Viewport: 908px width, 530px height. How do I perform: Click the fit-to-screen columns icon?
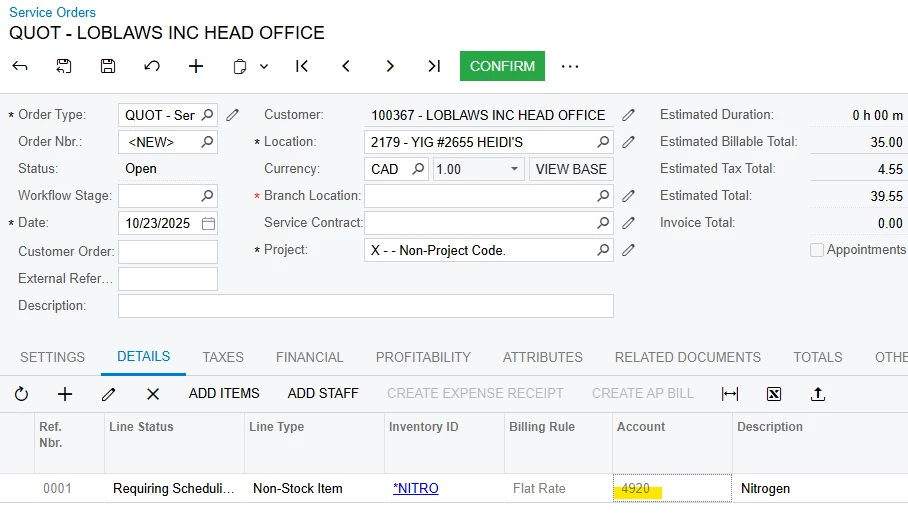(730, 394)
